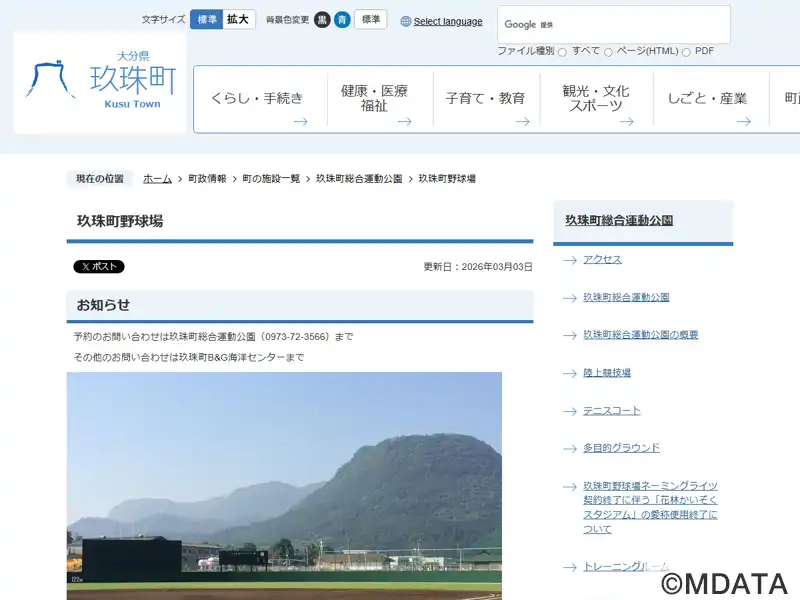Click 更新日：2026年03月03日 text
The height and width of the screenshot is (600, 800).
478,267
